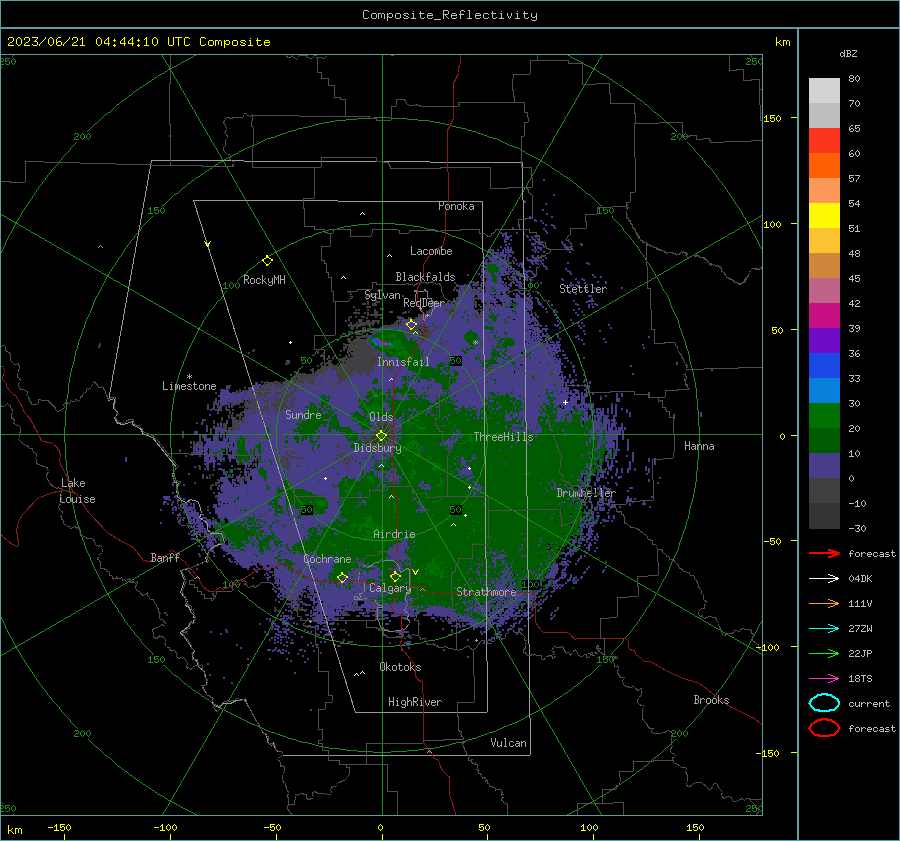900x841 pixels.
Task: Pick the bright green swatch between 30 and 20
Action: 824,416
